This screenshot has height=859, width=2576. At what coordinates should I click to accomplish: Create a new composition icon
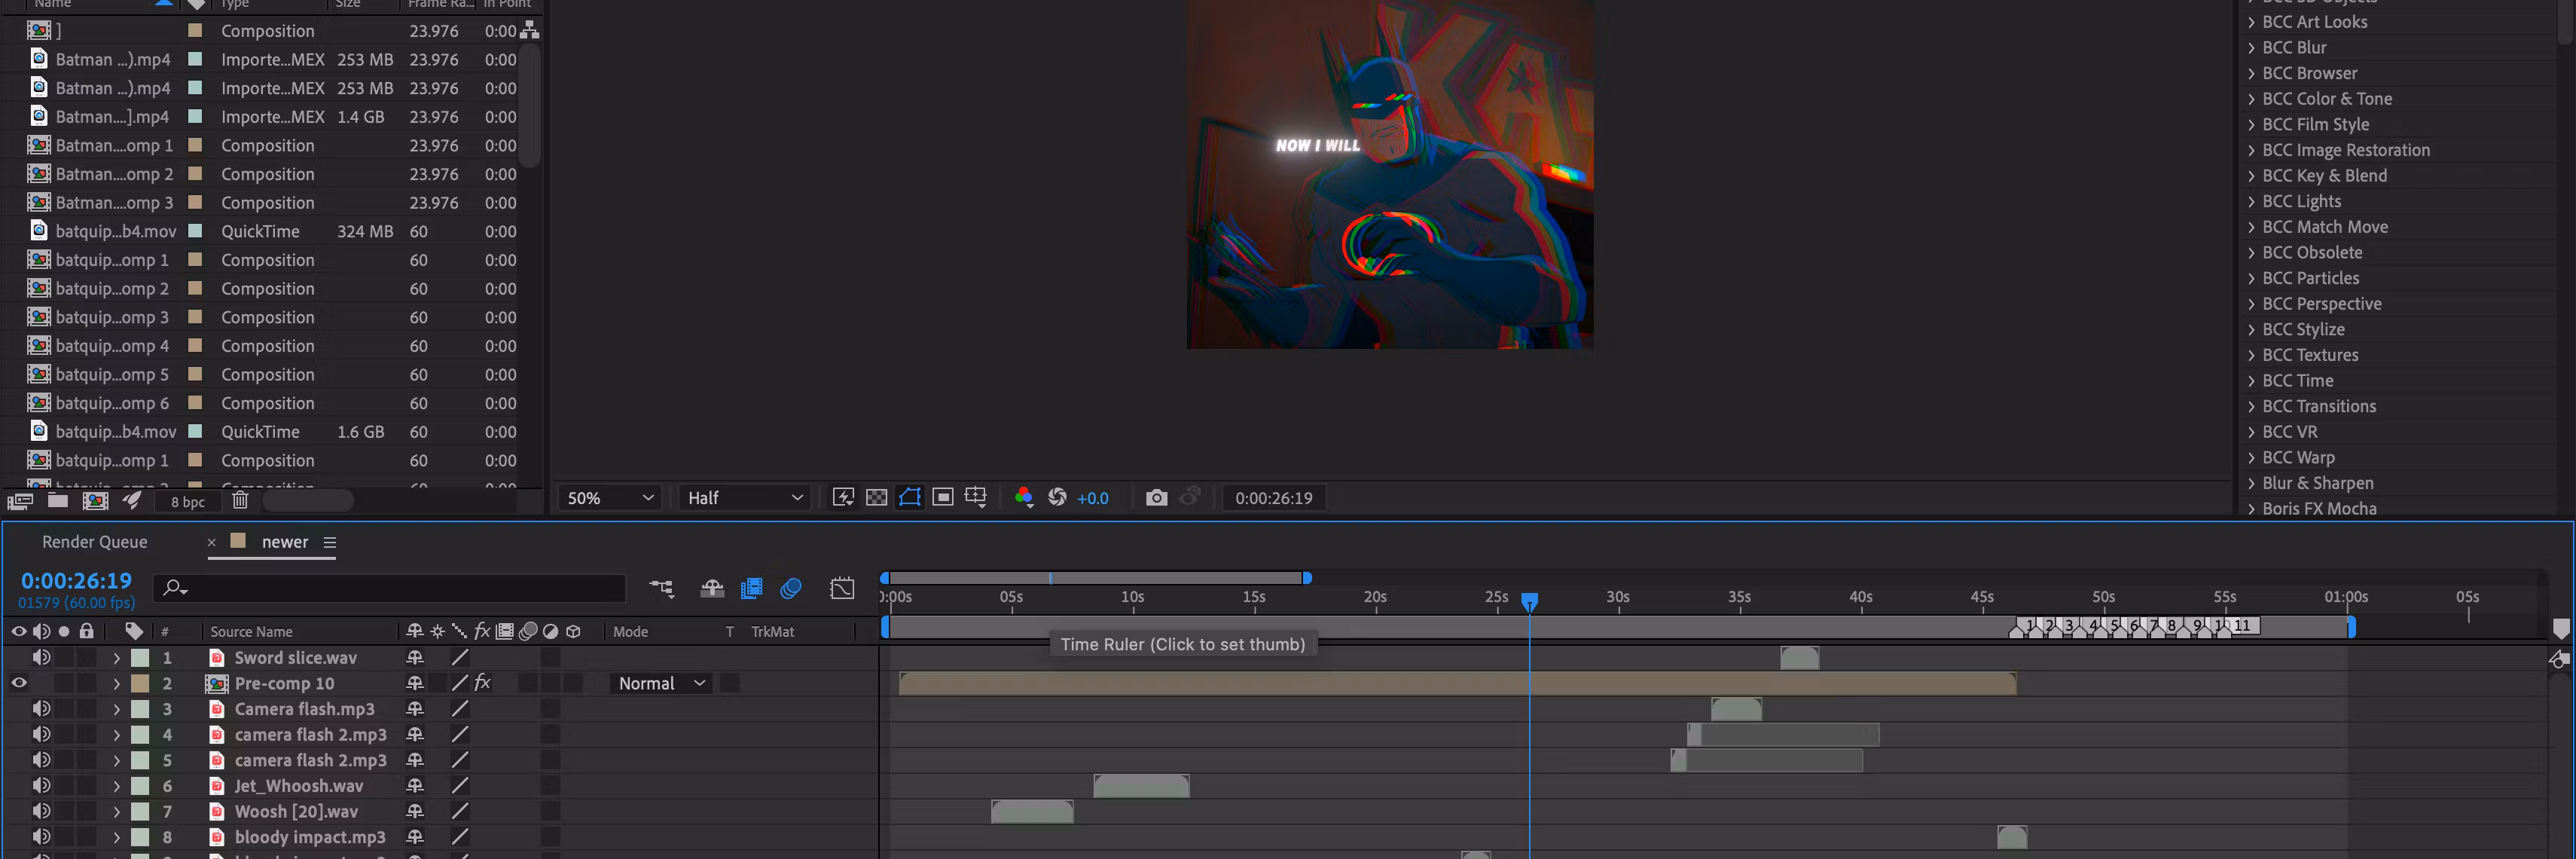[95, 500]
